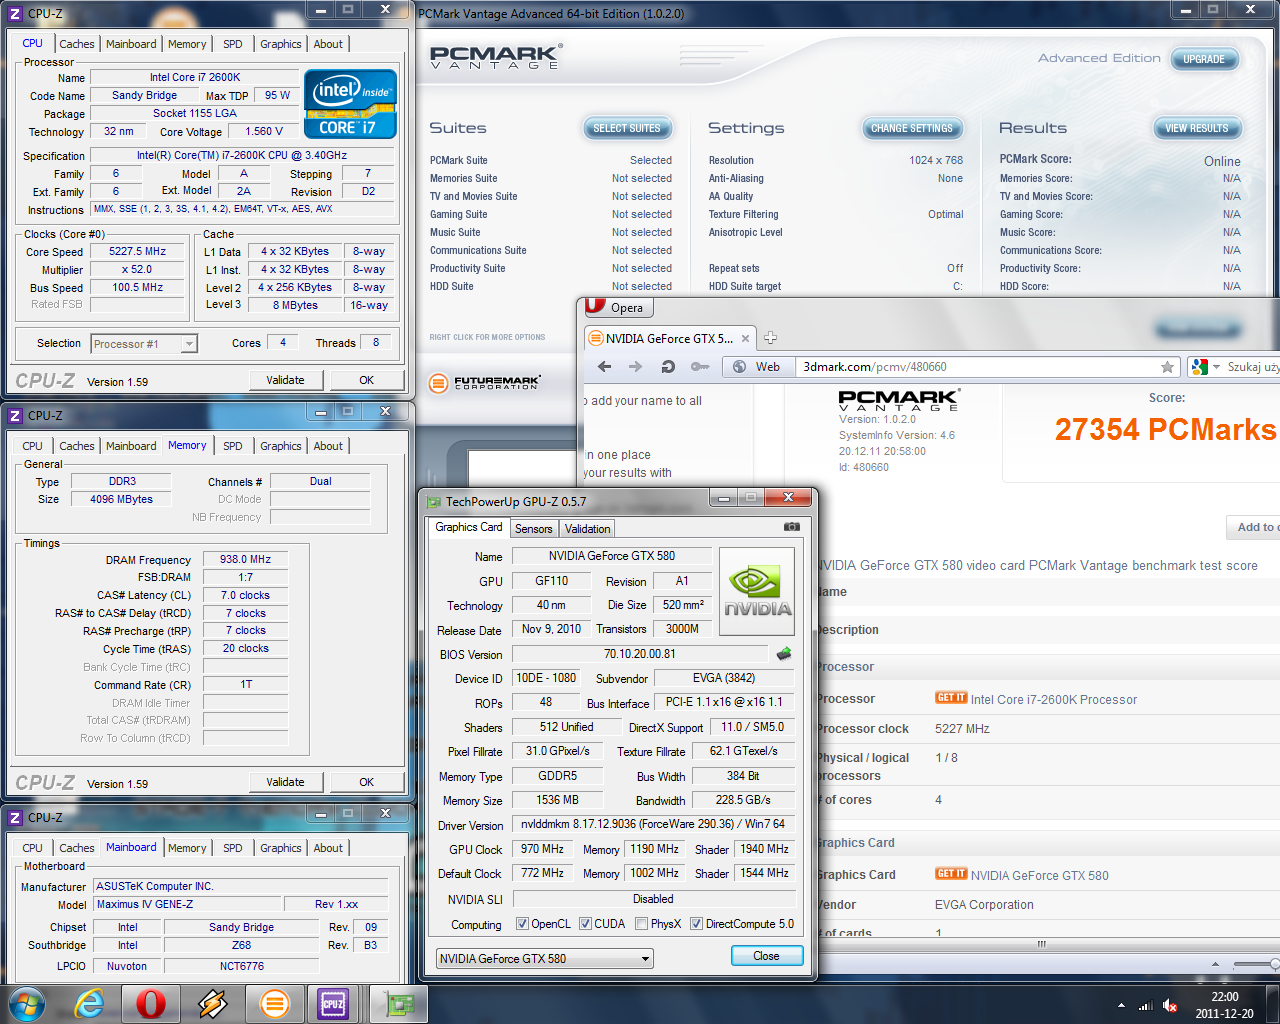The image size is (1280, 1024).
Task: Click the BIOS save icon in GPU-Z
Action: pos(784,654)
